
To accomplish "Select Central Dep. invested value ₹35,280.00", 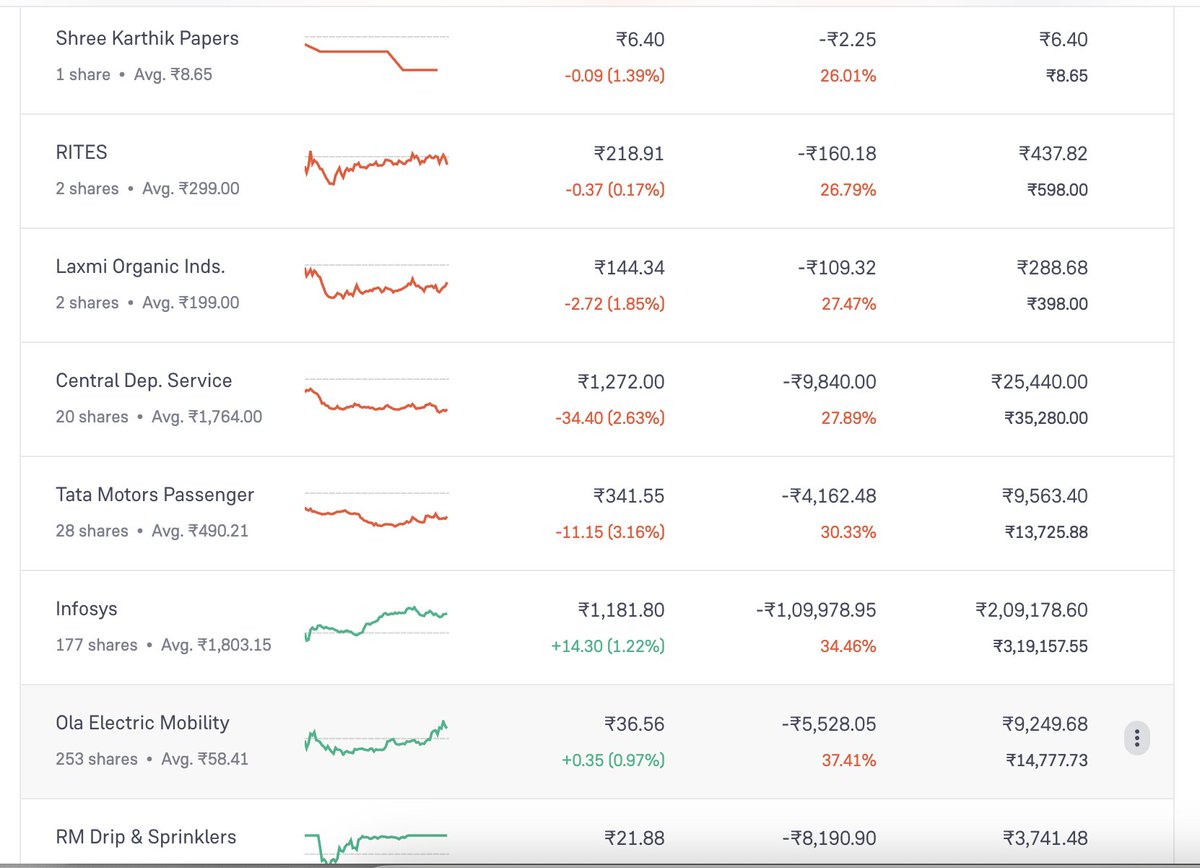I will pos(1046,418).
